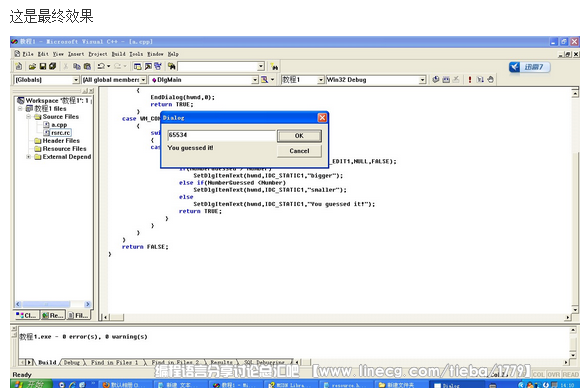Click the Build toolbar icon
581x388 pixels.
[x=446, y=79]
